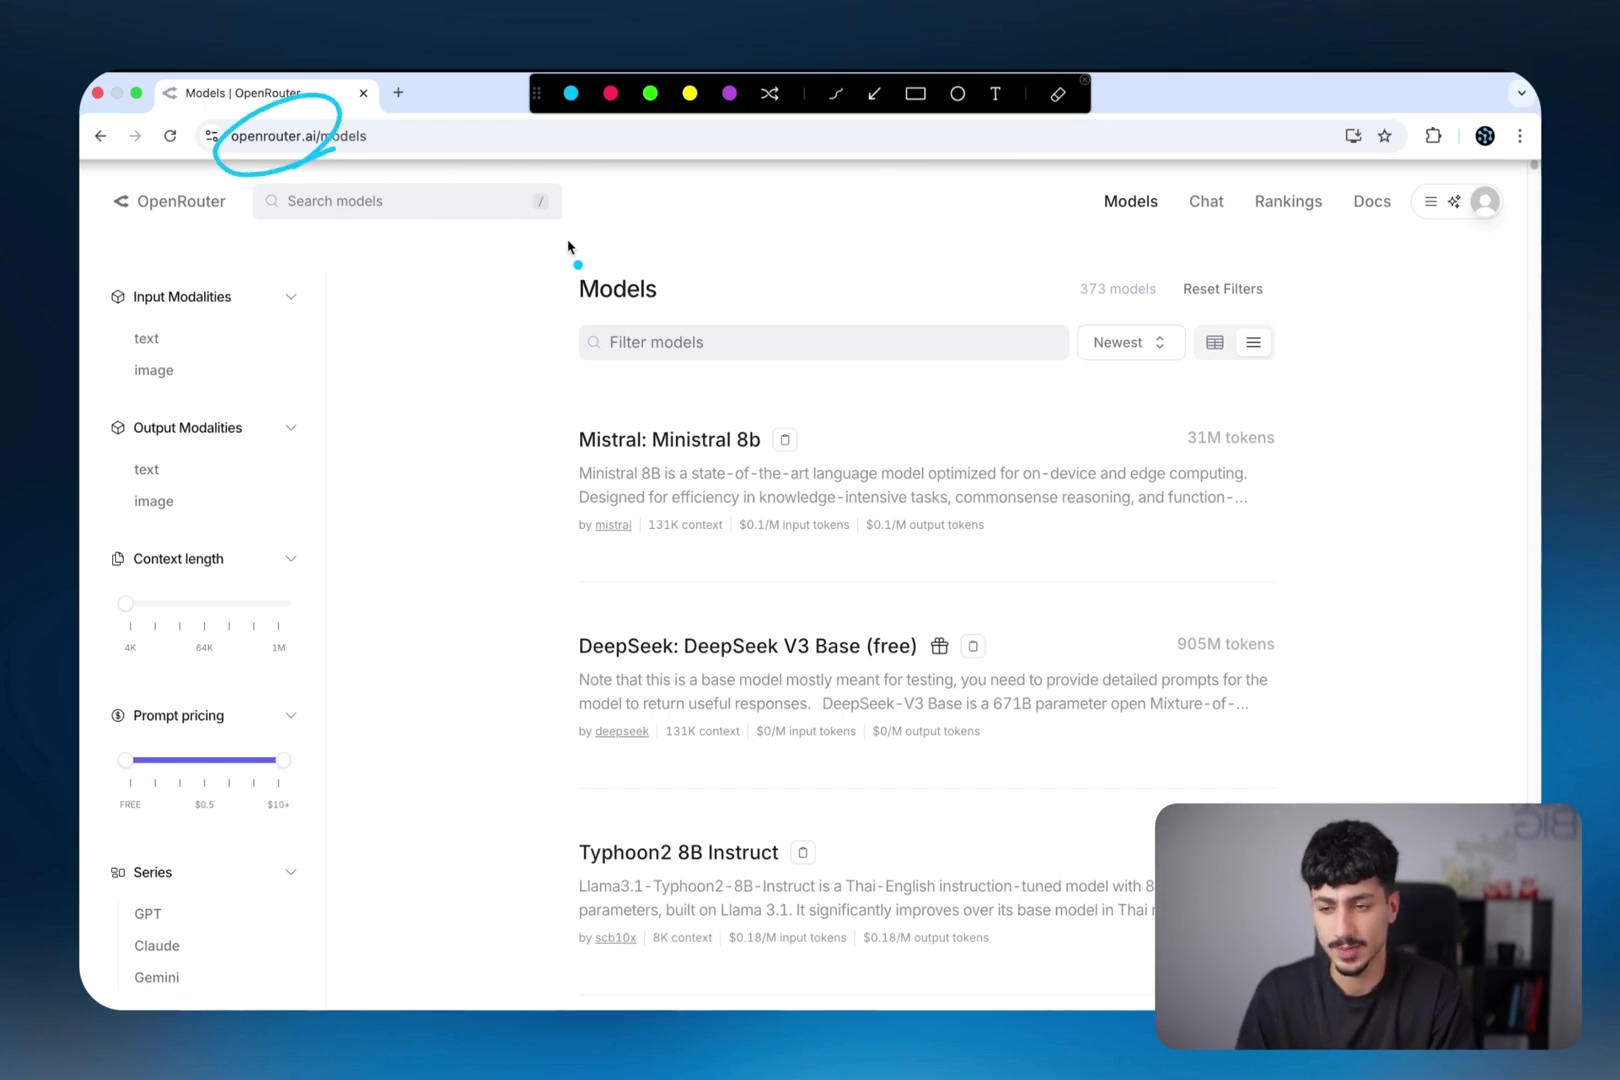Click the OpenRouter logo
Screen dimensions: 1620x1080
[x=169, y=201]
